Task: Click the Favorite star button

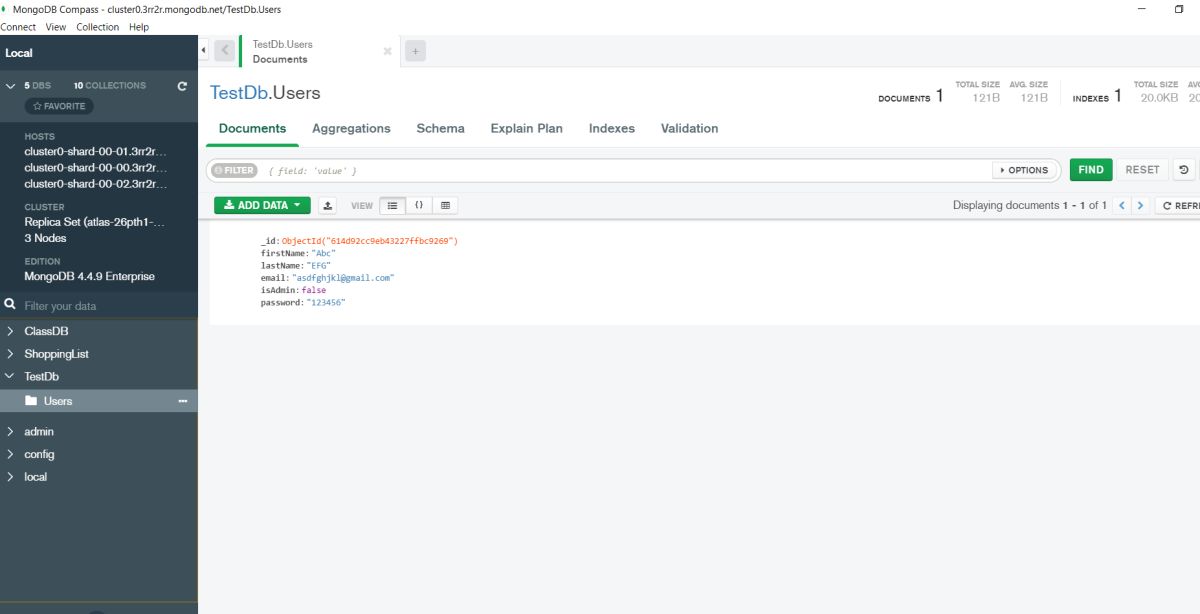Action: coord(59,106)
